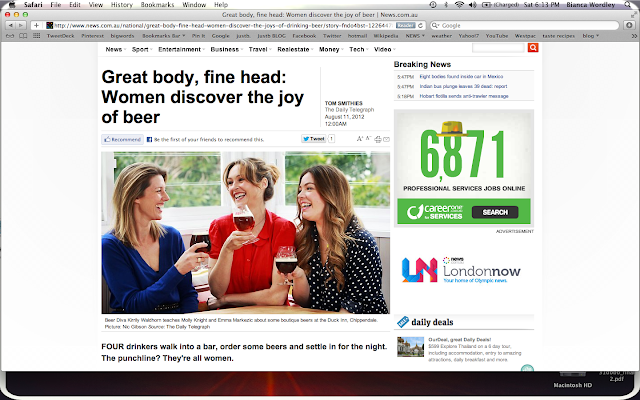
Task: Click the Londonnow Olympic news banner
Action: 461,270
